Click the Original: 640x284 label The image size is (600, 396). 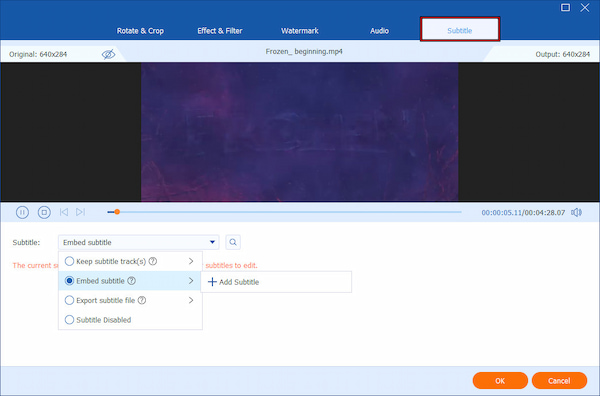tap(38, 54)
